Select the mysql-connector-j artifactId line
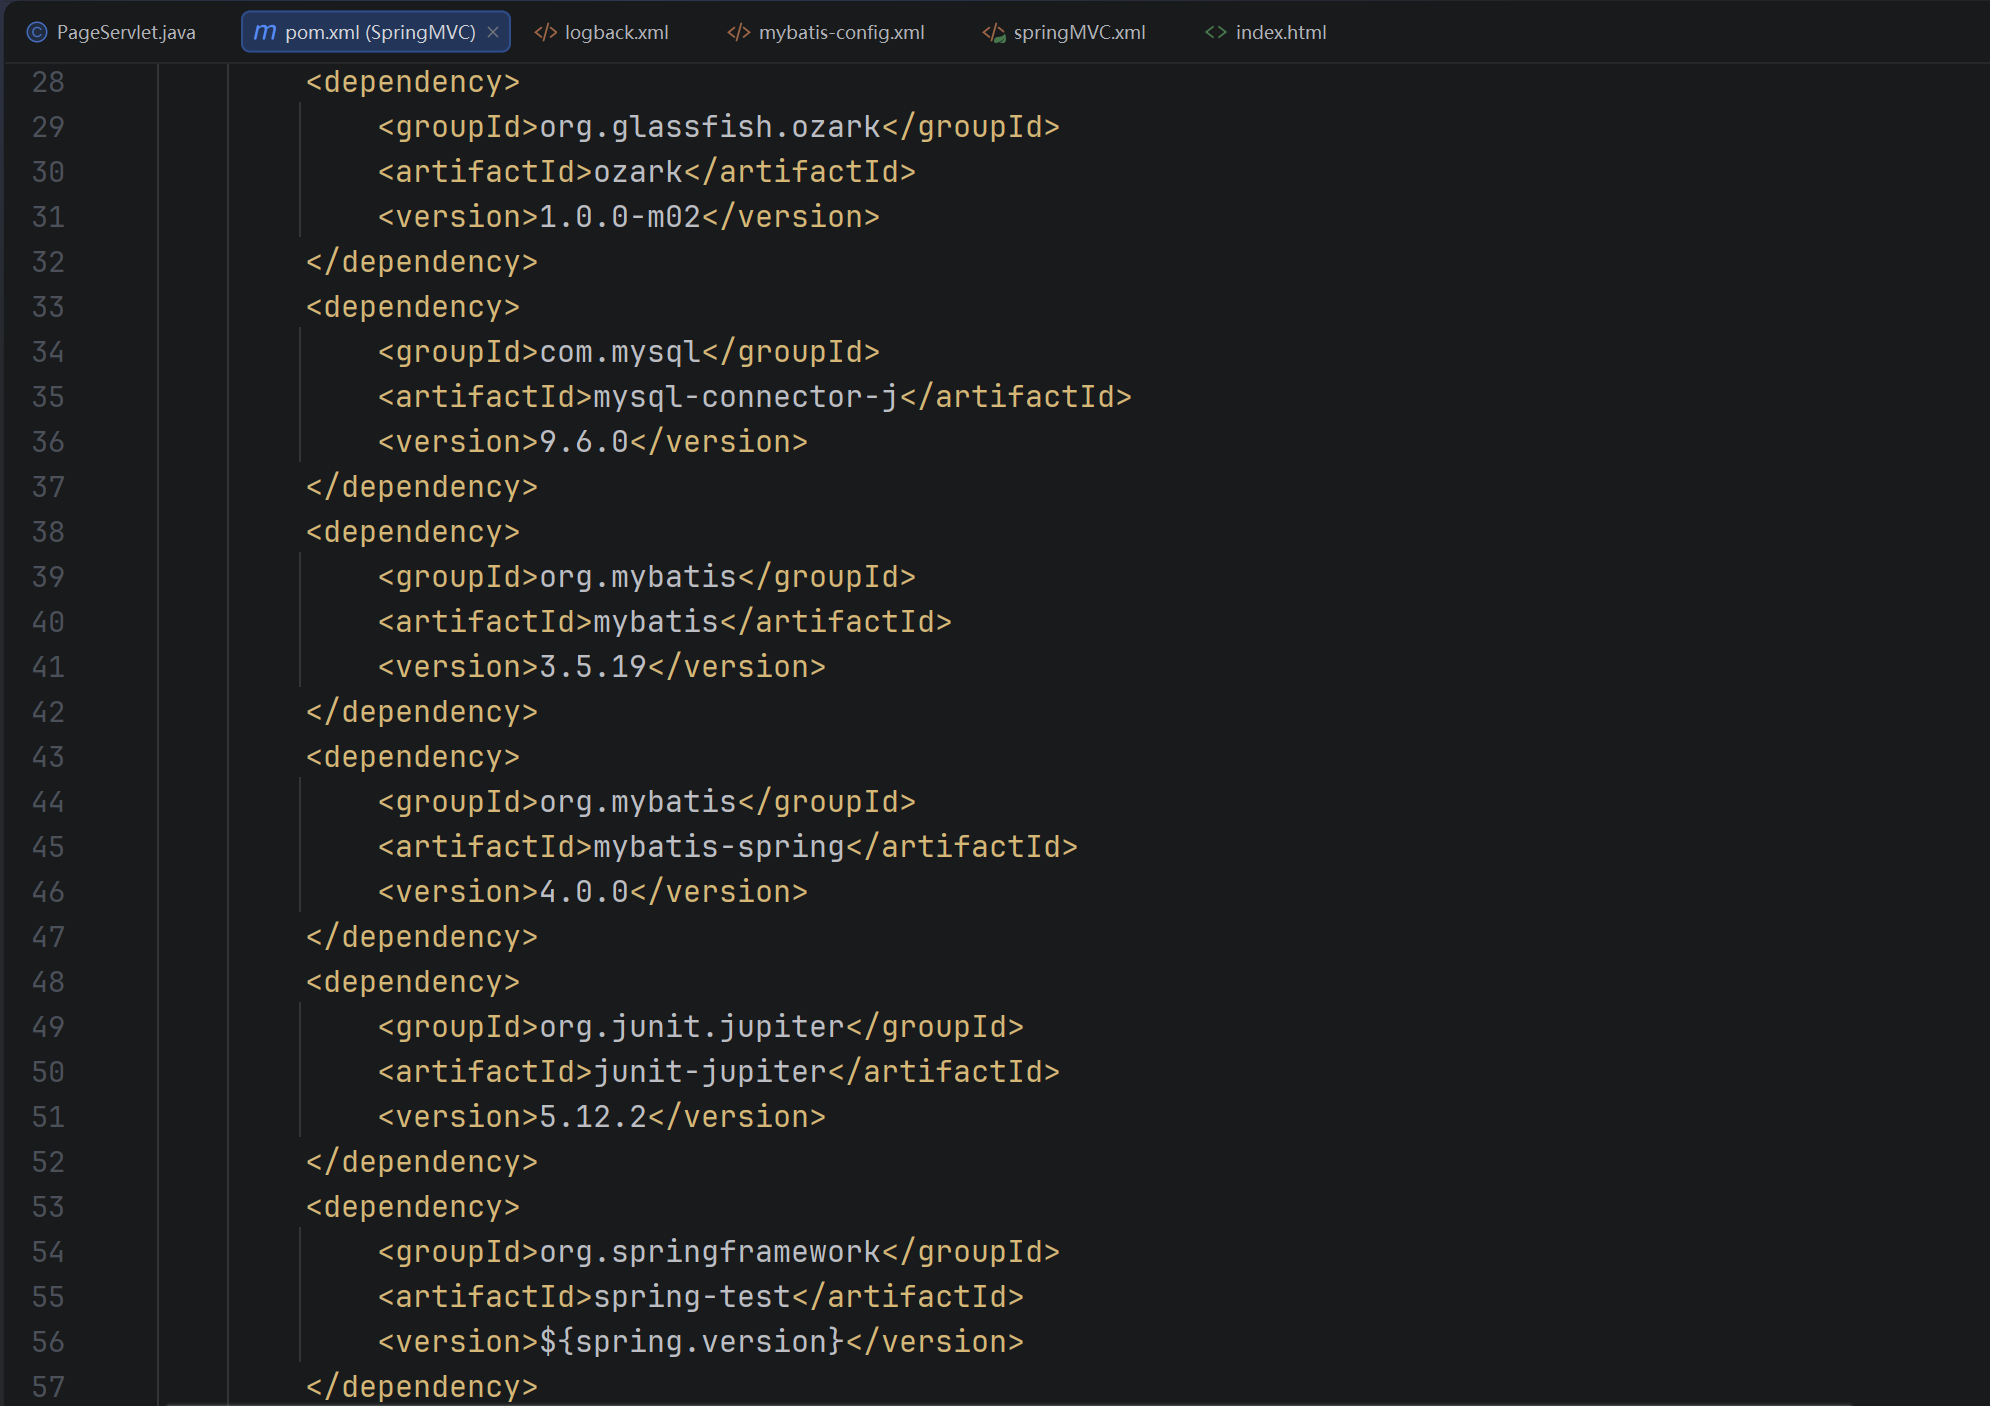 [x=754, y=397]
